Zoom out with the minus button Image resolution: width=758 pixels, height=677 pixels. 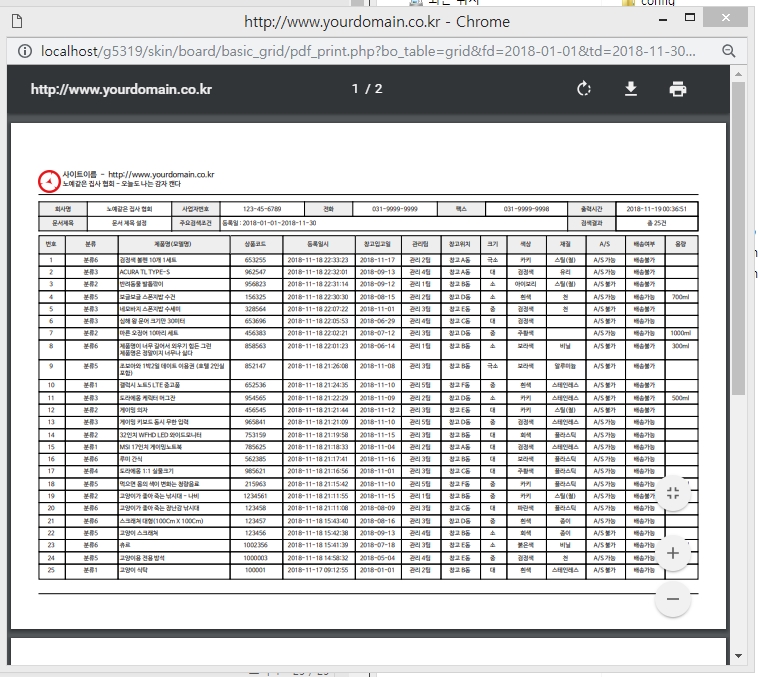pyautogui.click(x=672, y=598)
